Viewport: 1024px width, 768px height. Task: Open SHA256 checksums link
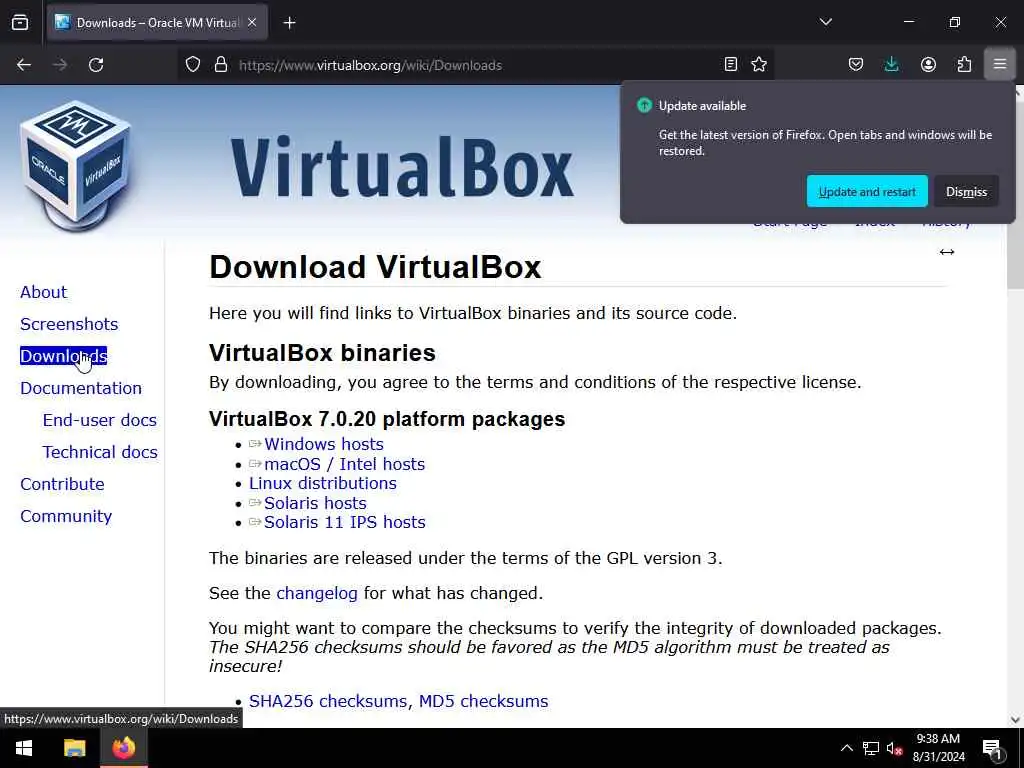pos(330,701)
